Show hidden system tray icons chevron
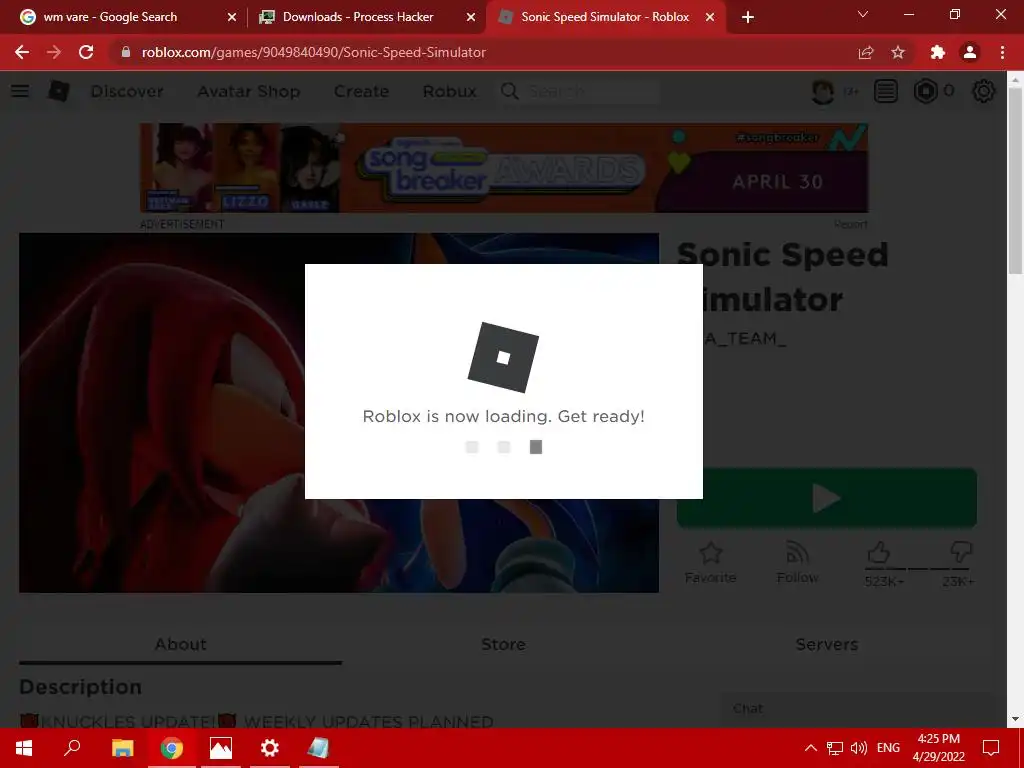1024x768 pixels. point(810,748)
